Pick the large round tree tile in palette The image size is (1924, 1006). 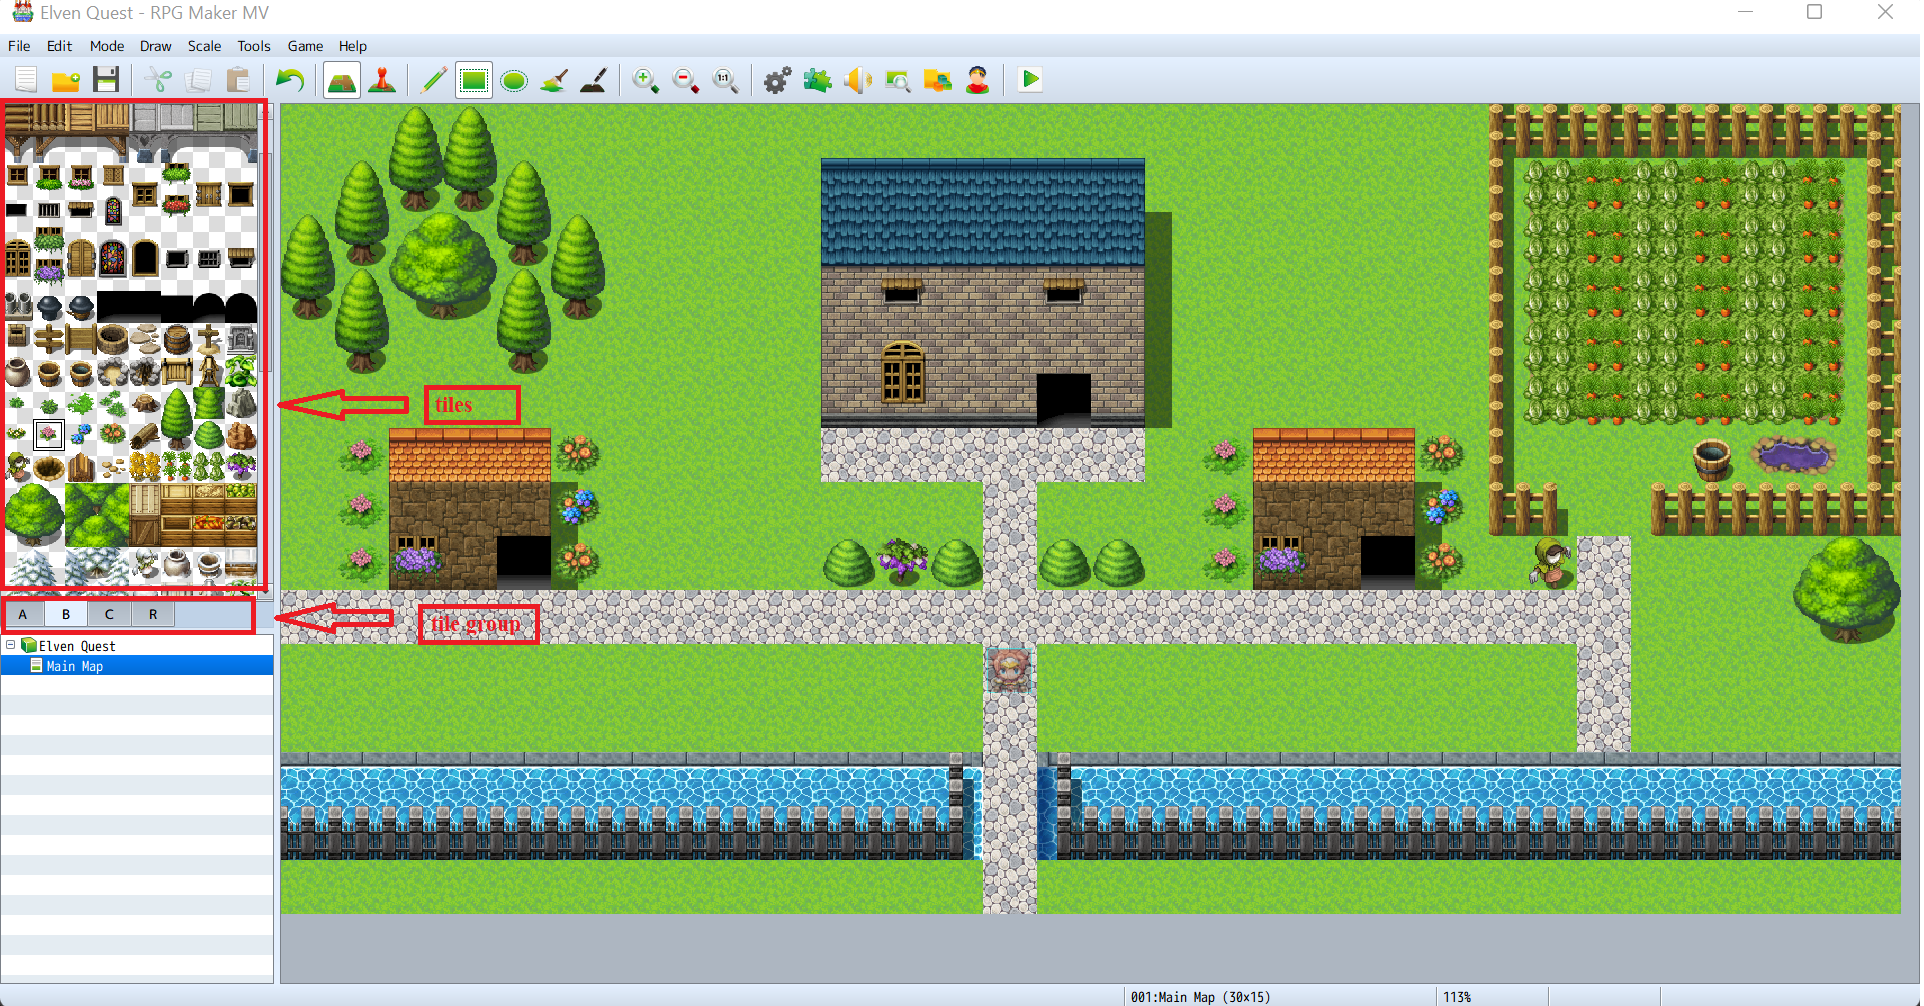coord(34,514)
